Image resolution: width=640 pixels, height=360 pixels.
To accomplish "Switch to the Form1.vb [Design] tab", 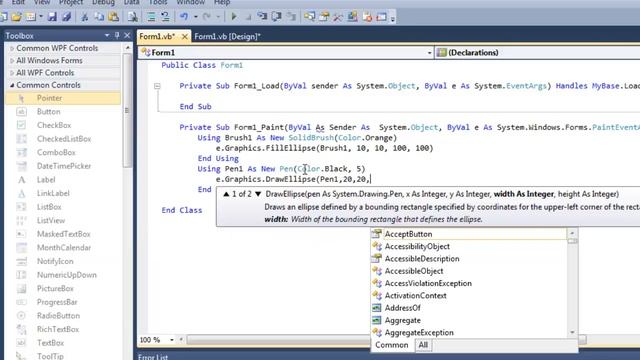I will tap(227, 36).
